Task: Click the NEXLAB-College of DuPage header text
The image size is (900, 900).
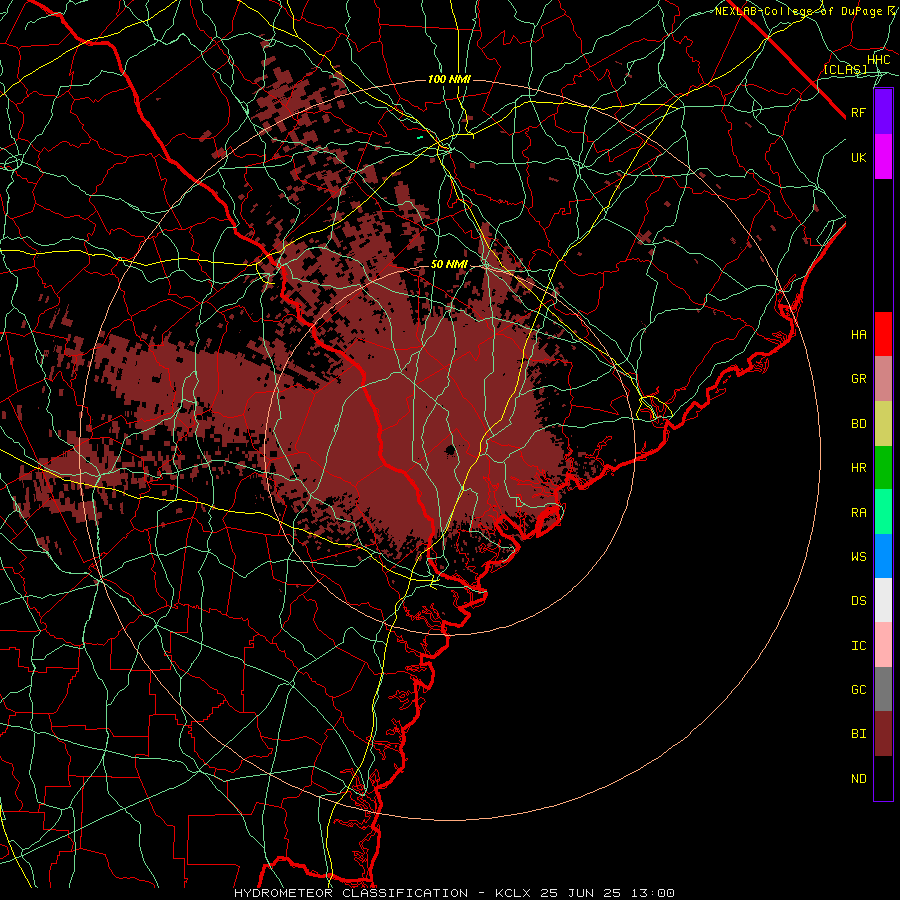Action: coord(798,11)
